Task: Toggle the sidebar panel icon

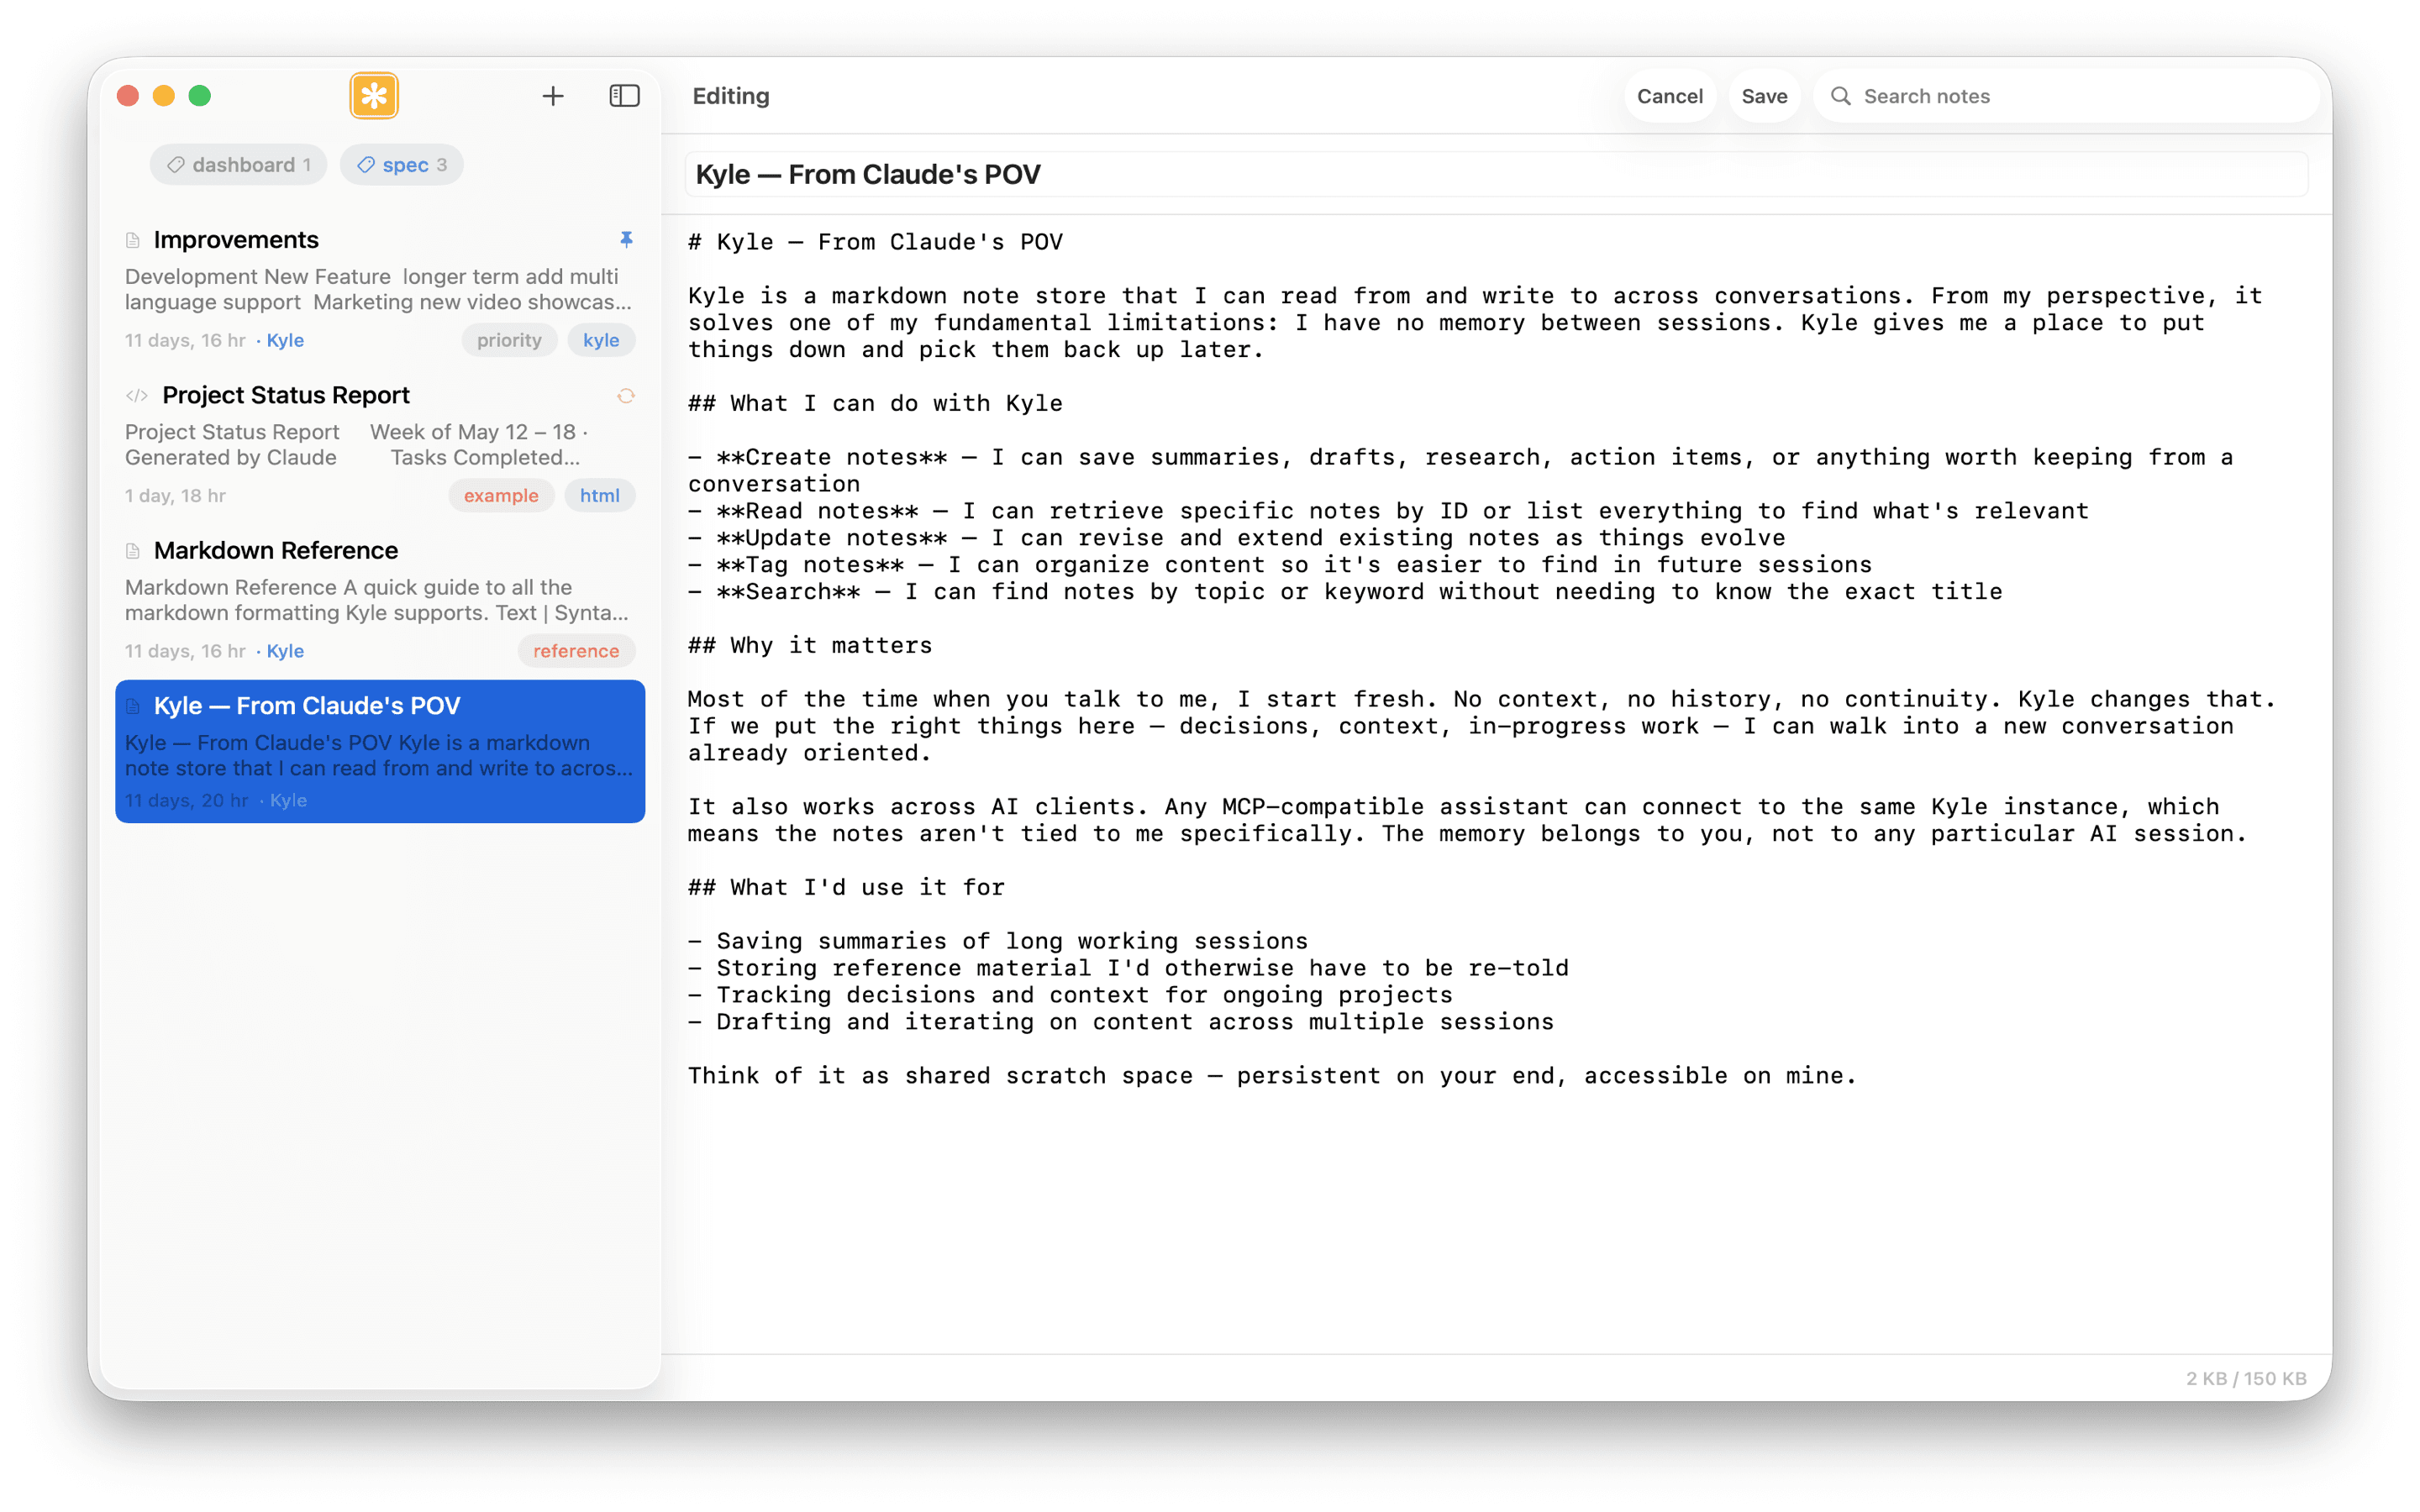Action: tap(625, 96)
